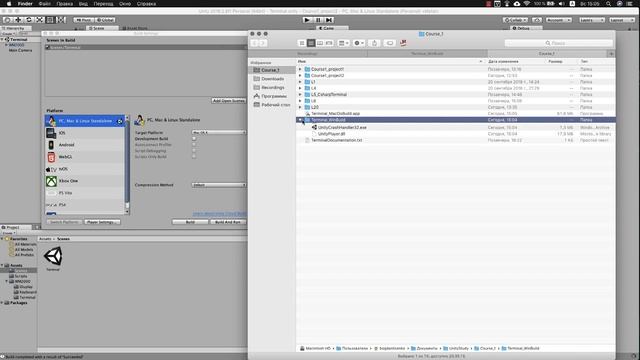Image resolution: width=640 pixels, height=360 pixels.
Task: Click Build And Run button
Action: 228,222
